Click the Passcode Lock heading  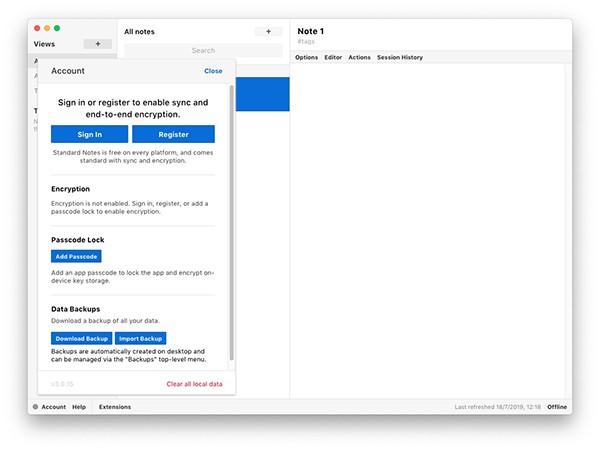pyautogui.click(x=78, y=240)
